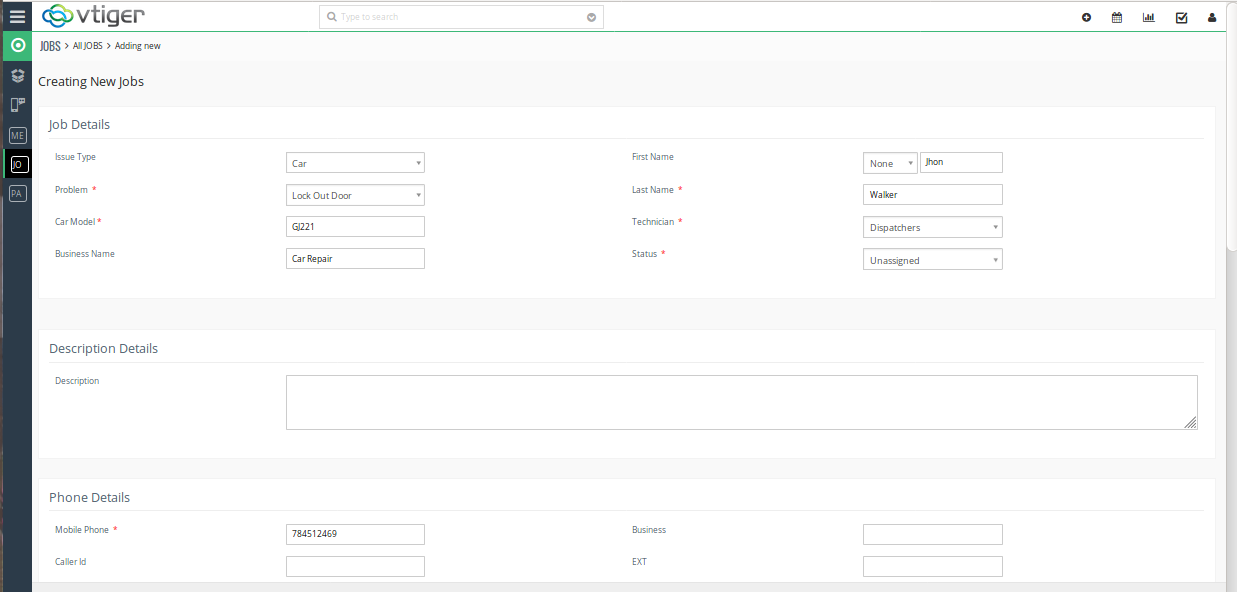Open the ME module sidebar icon
The image size is (1237, 592).
pyautogui.click(x=17, y=135)
